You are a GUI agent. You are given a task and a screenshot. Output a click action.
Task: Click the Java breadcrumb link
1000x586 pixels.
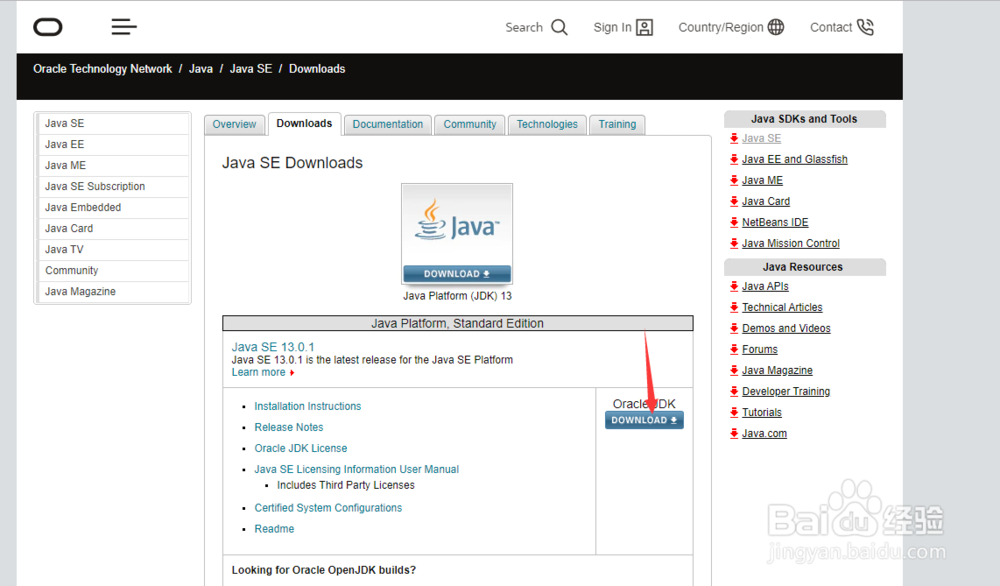201,69
